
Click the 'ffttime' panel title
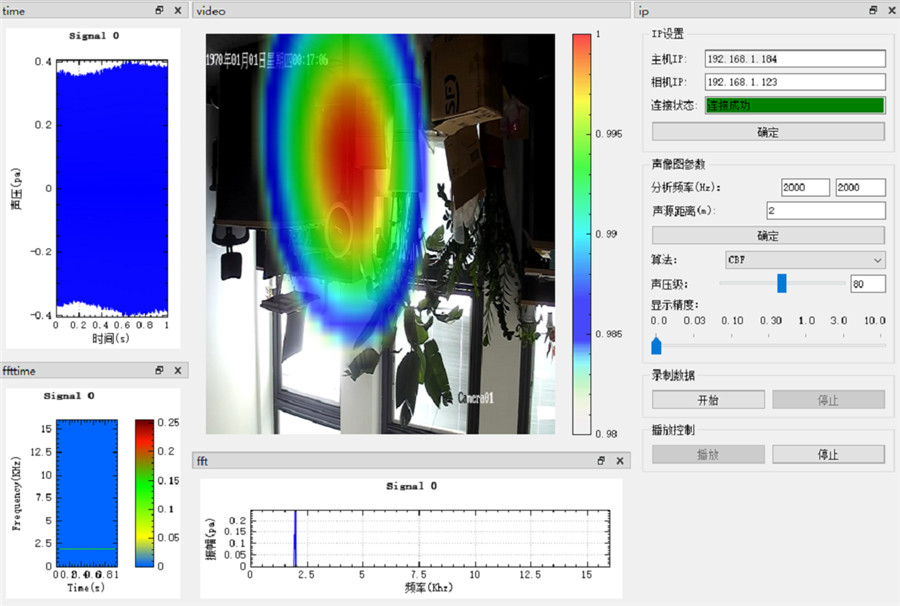point(19,371)
